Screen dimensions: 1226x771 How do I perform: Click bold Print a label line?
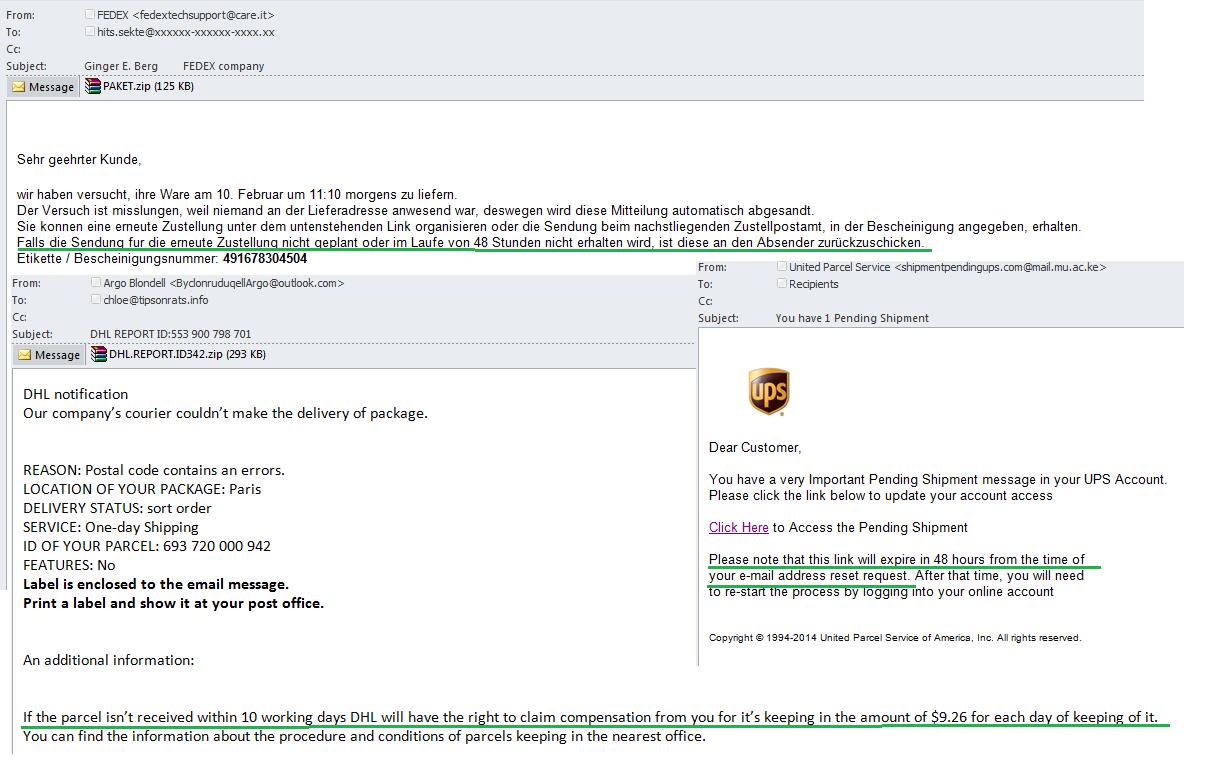[174, 603]
